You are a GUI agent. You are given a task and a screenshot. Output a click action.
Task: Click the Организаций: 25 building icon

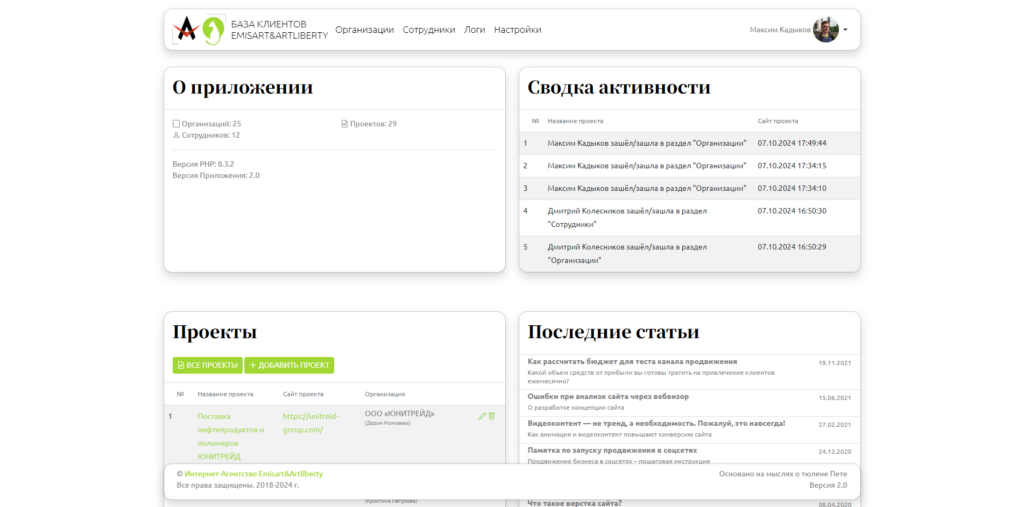pos(176,123)
